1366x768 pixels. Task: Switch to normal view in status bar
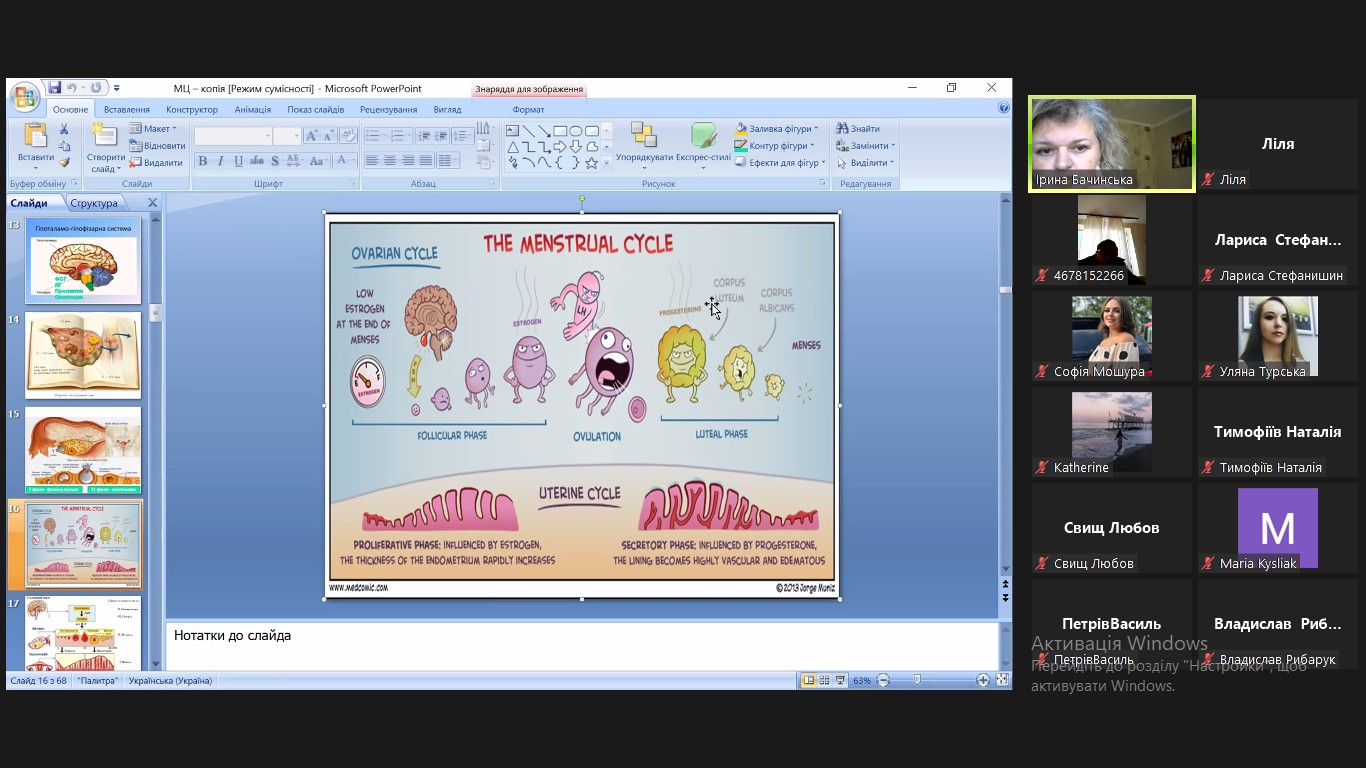tap(808, 681)
